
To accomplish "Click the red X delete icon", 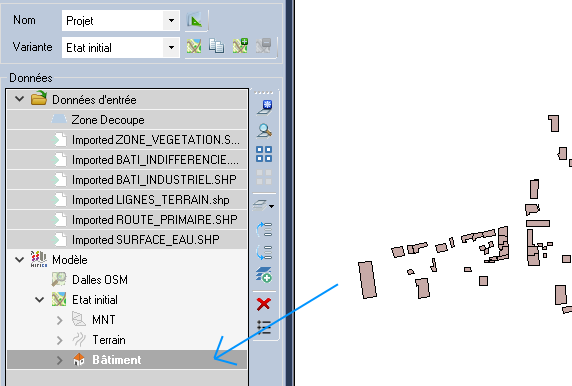I will pyautogui.click(x=264, y=304).
